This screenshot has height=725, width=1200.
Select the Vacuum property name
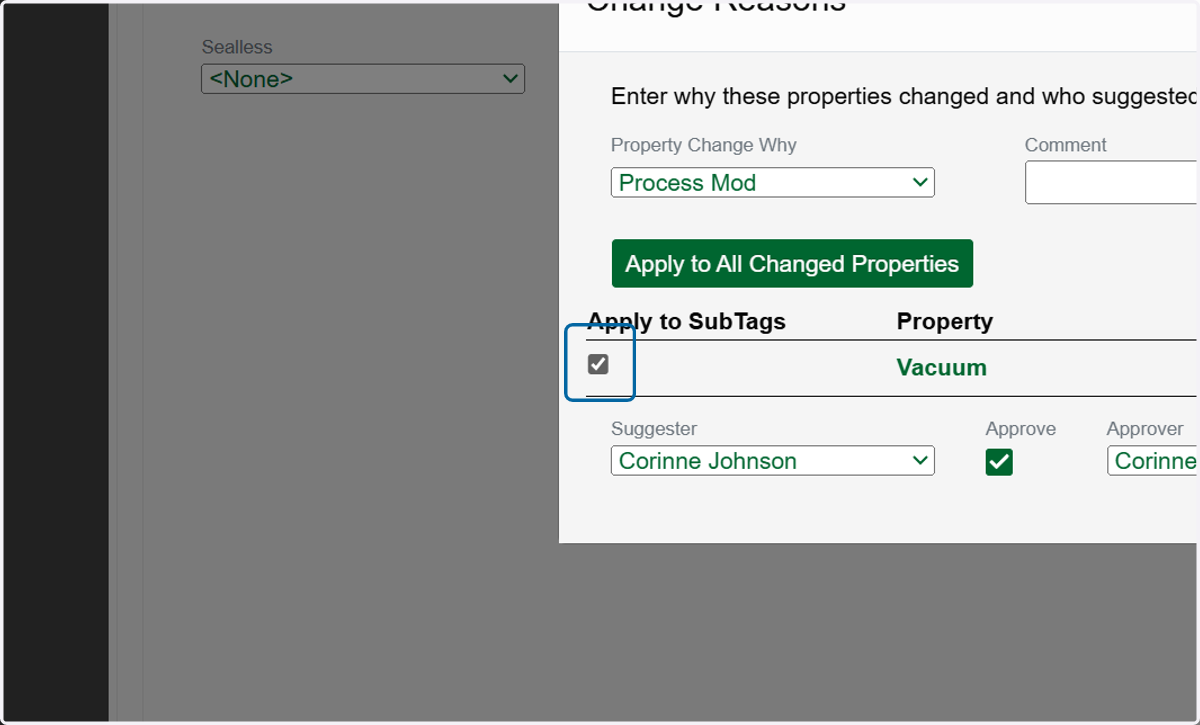pyautogui.click(x=941, y=367)
